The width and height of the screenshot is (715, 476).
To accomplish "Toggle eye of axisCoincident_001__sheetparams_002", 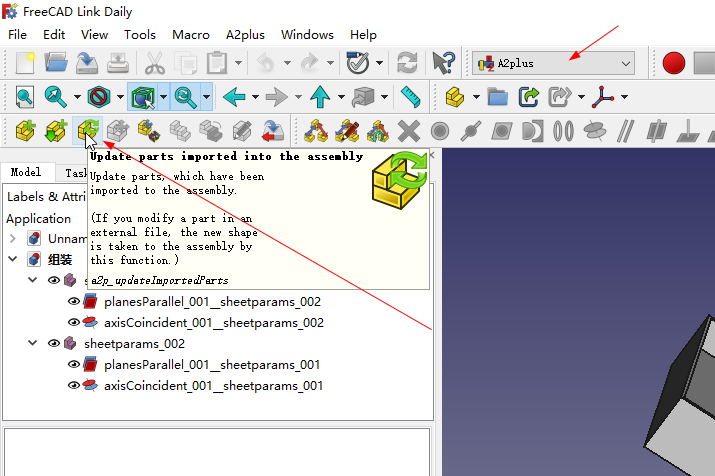I will (74, 322).
